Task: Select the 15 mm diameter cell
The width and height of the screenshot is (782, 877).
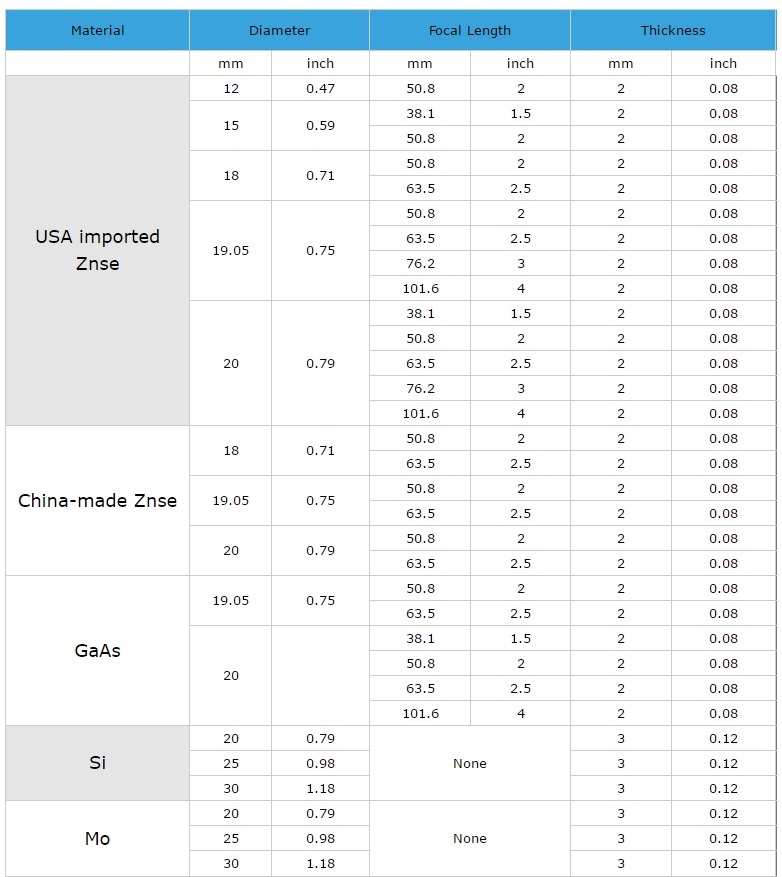Action: pos(231,126)
